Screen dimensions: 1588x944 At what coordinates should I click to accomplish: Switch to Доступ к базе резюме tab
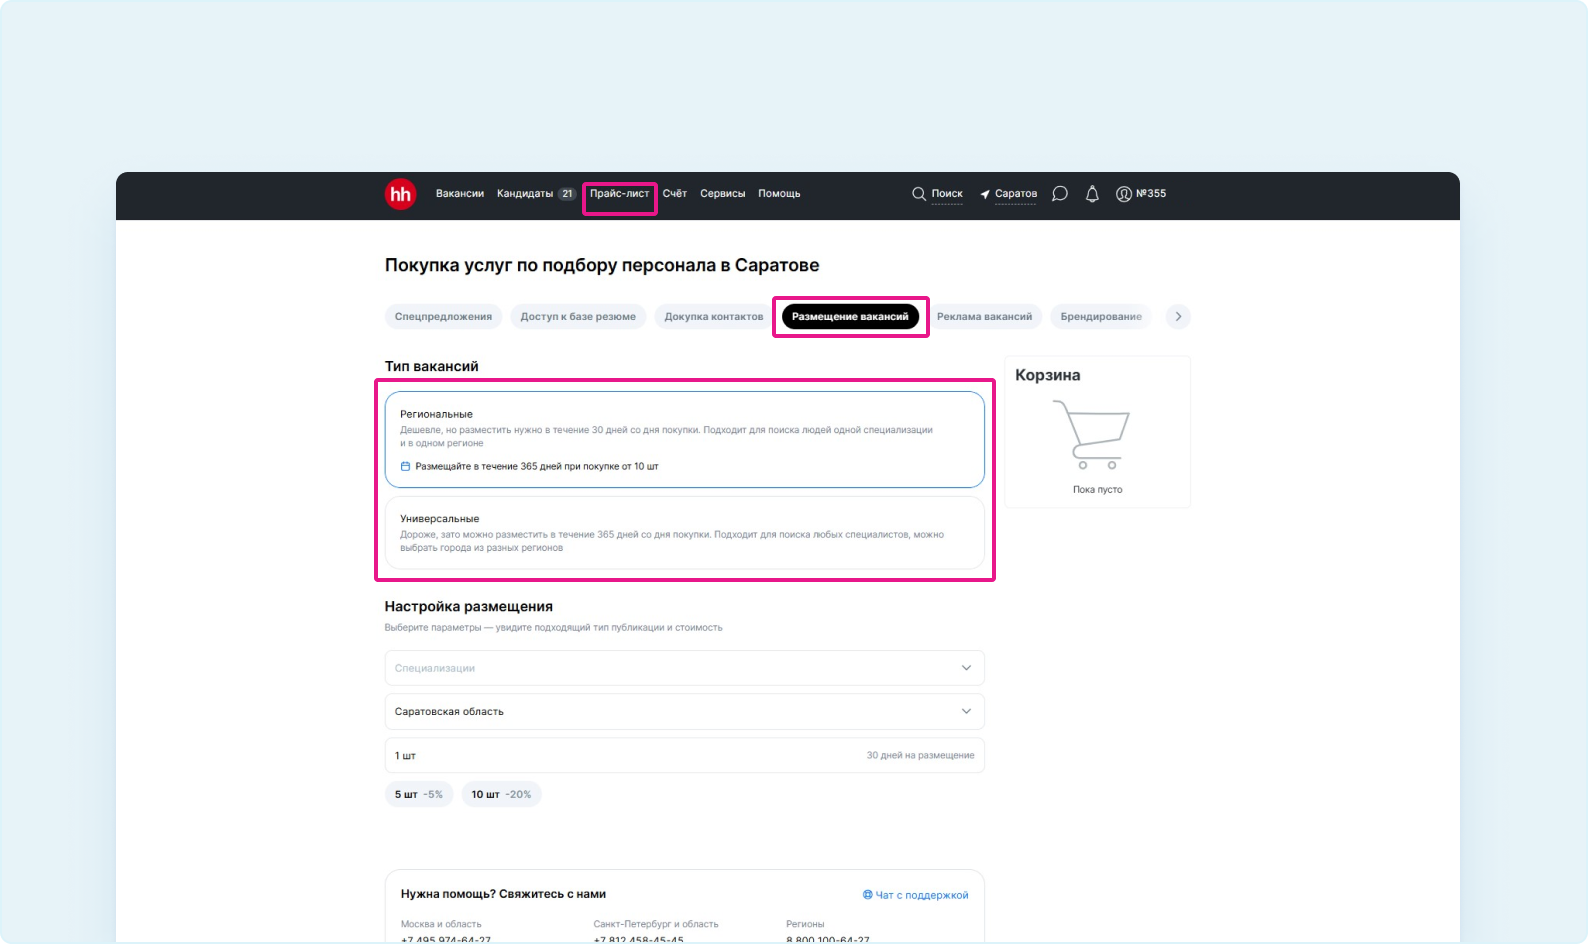point(578,317)
